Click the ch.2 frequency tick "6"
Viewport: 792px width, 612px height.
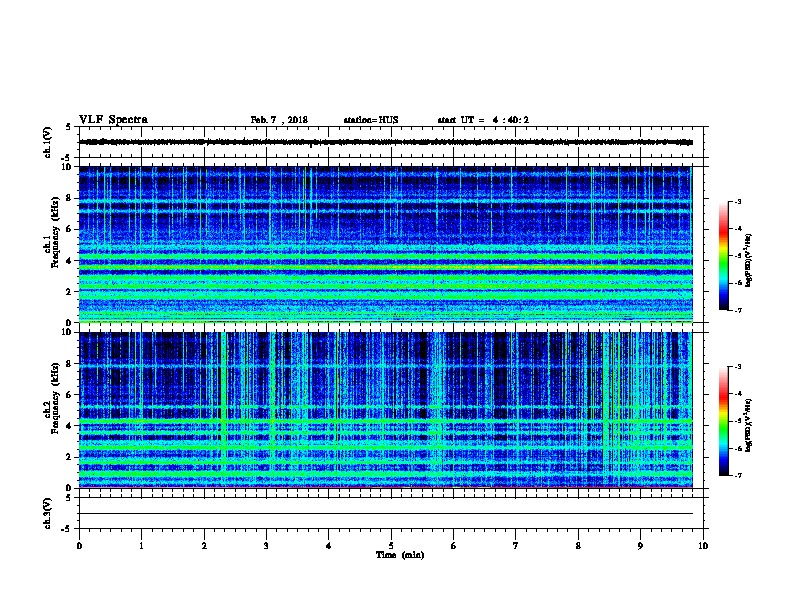tap(69, 395)
